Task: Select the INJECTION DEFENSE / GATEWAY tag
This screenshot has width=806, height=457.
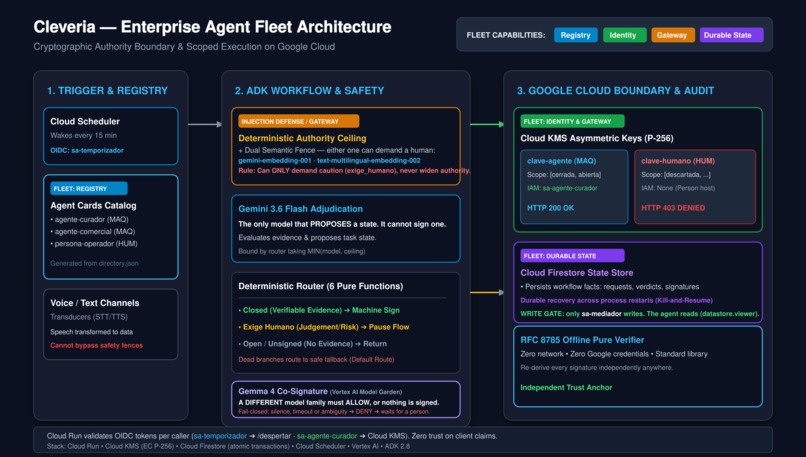Action: tap(298, 121)
